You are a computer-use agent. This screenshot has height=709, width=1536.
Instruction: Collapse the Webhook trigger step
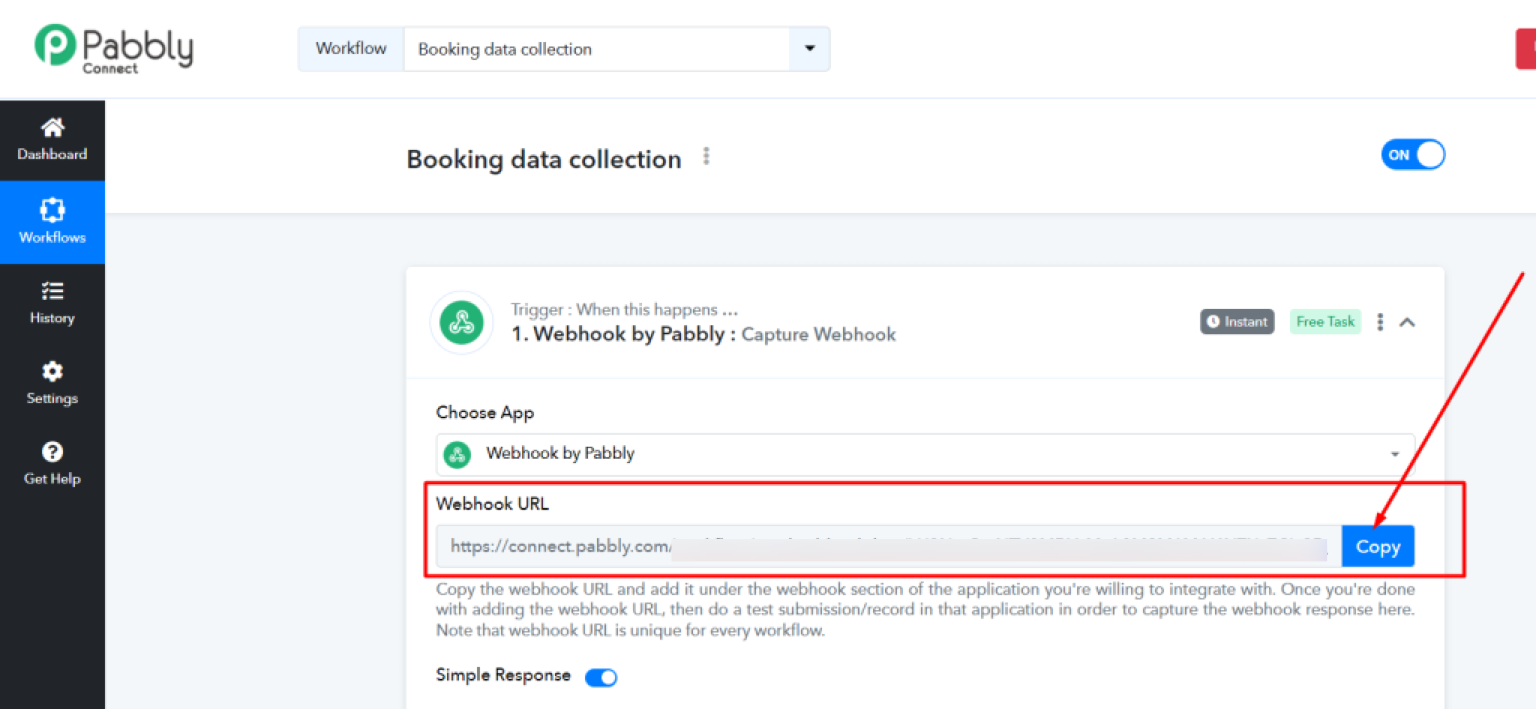(x=1407, y=322)
